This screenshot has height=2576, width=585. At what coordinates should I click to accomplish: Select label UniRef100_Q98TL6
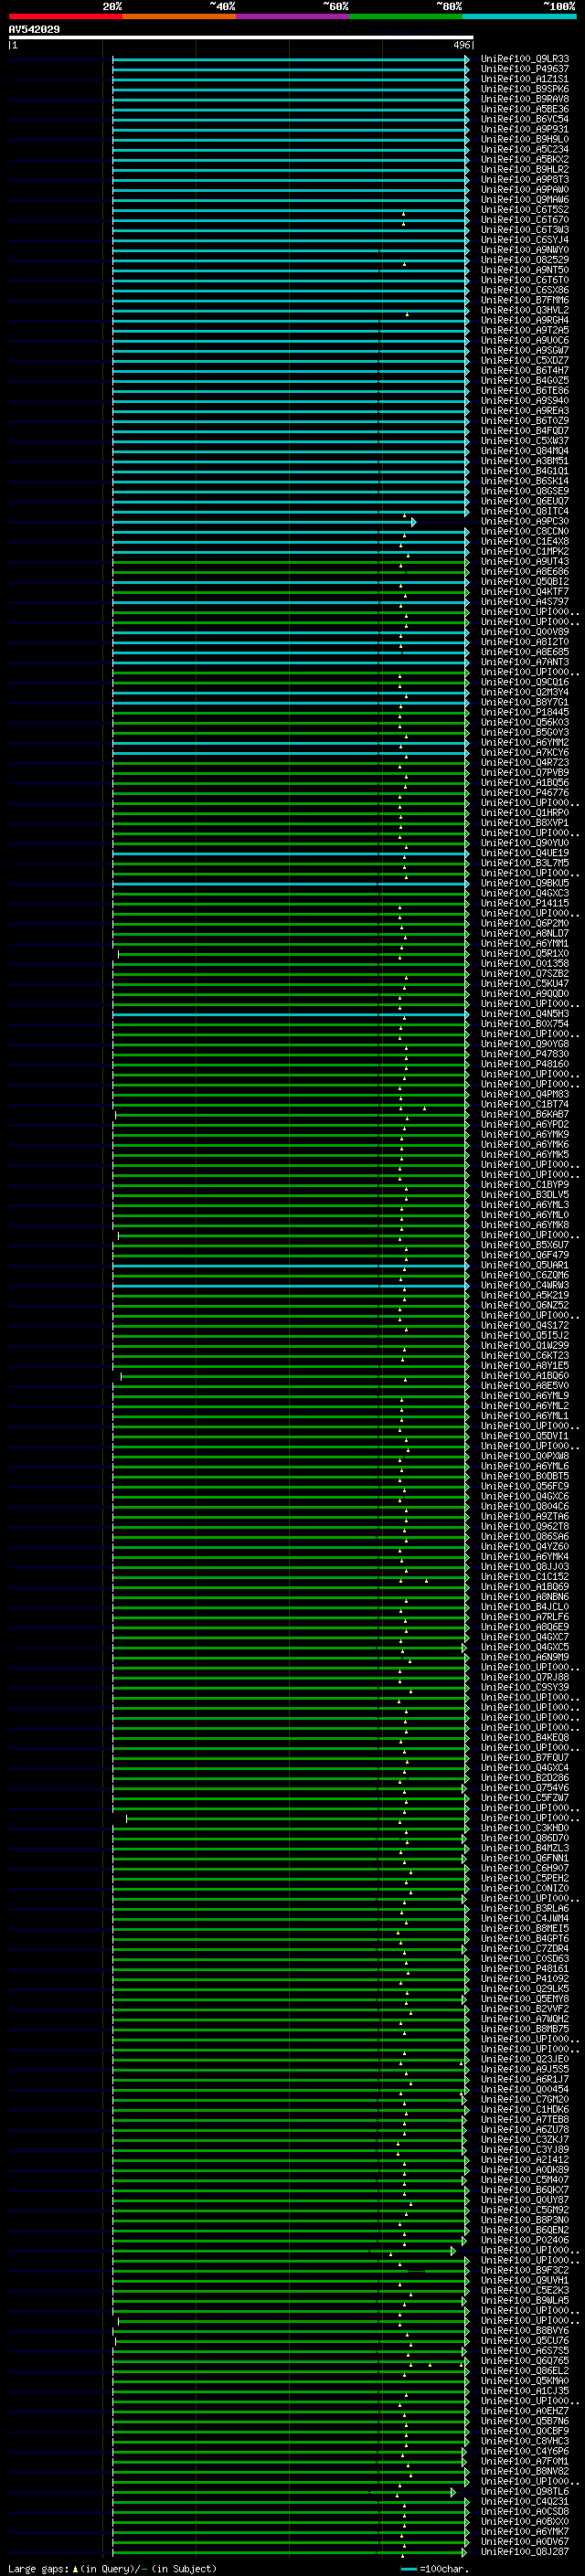[x=524, y=2492]
